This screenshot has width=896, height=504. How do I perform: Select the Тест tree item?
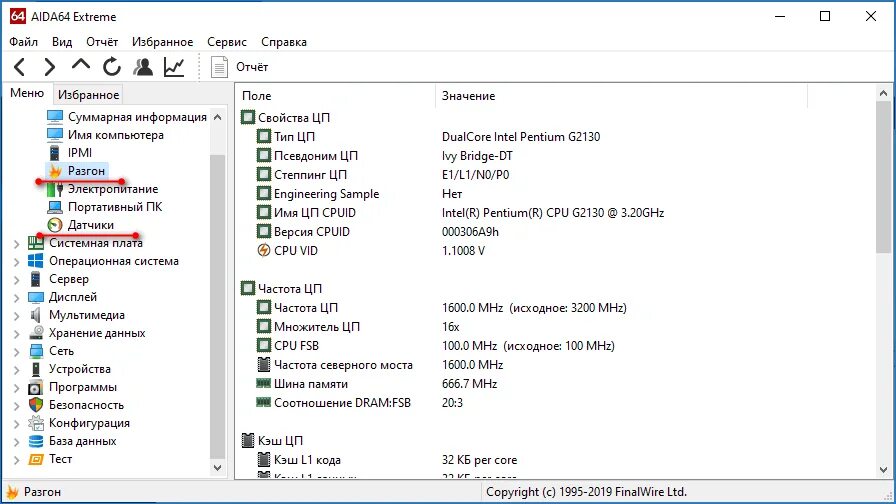[60, 459]
